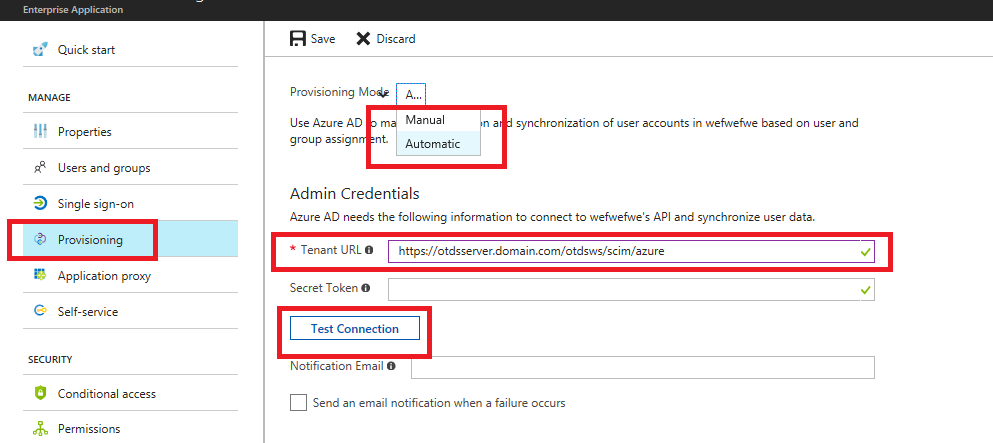Click the Provisioning sync icon
The height and width of the screenshot is (443, 993).
tap(40, 239)
